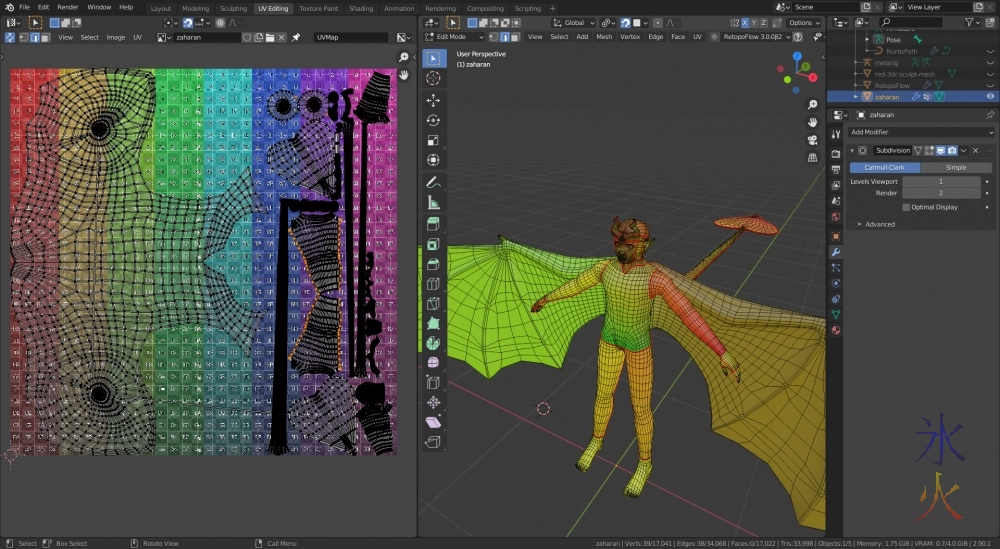Enable the Optimal Display checkbox

906,207
